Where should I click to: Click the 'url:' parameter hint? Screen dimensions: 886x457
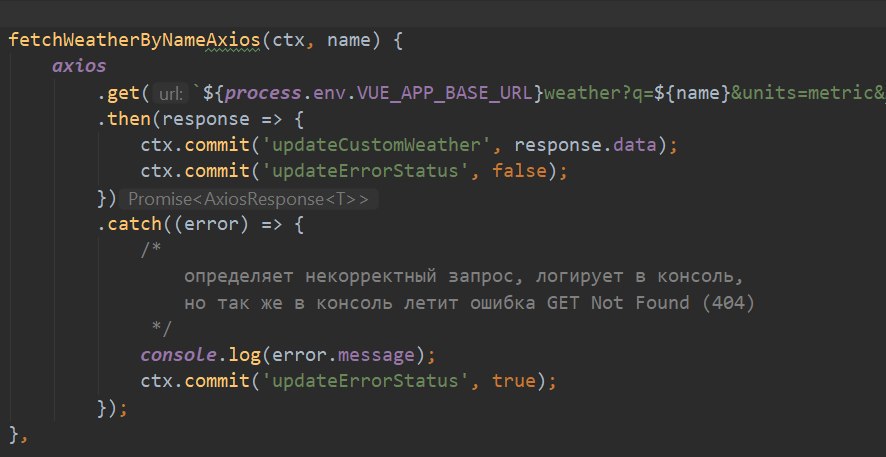(171, 93)
